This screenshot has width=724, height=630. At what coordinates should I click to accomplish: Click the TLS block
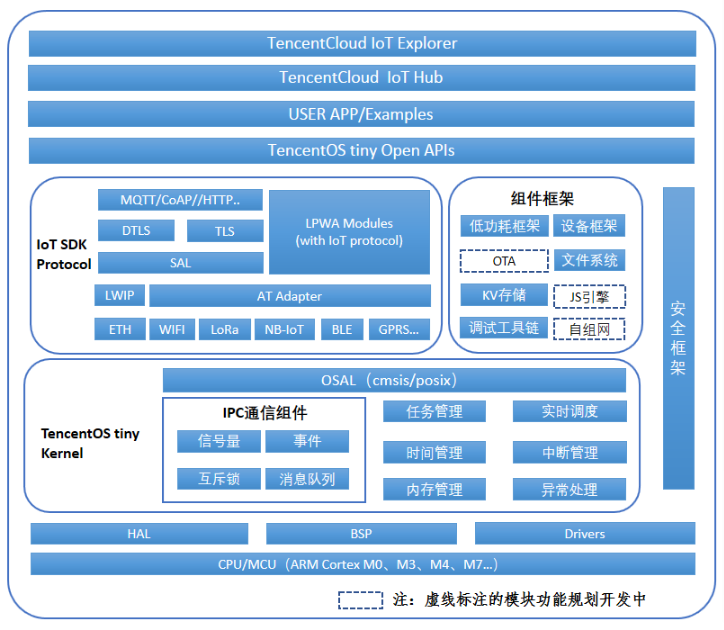(x=225, y=231)
